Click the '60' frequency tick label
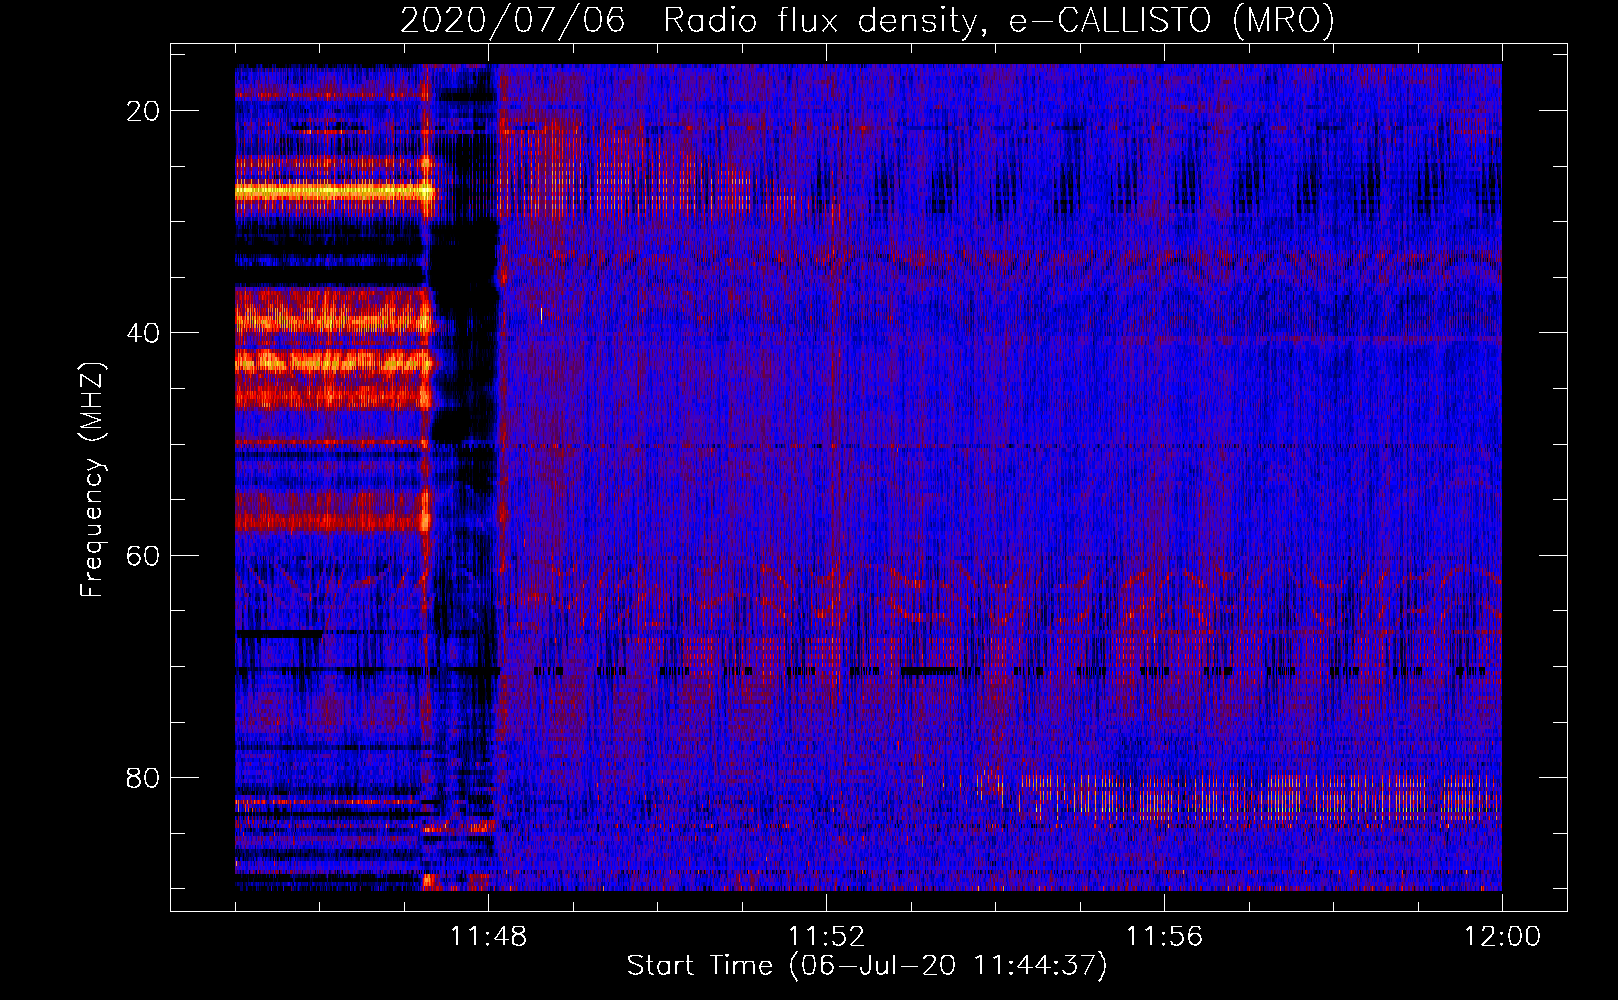The height and width of the screenshot is (1000, 1618). tap(144, 555)
